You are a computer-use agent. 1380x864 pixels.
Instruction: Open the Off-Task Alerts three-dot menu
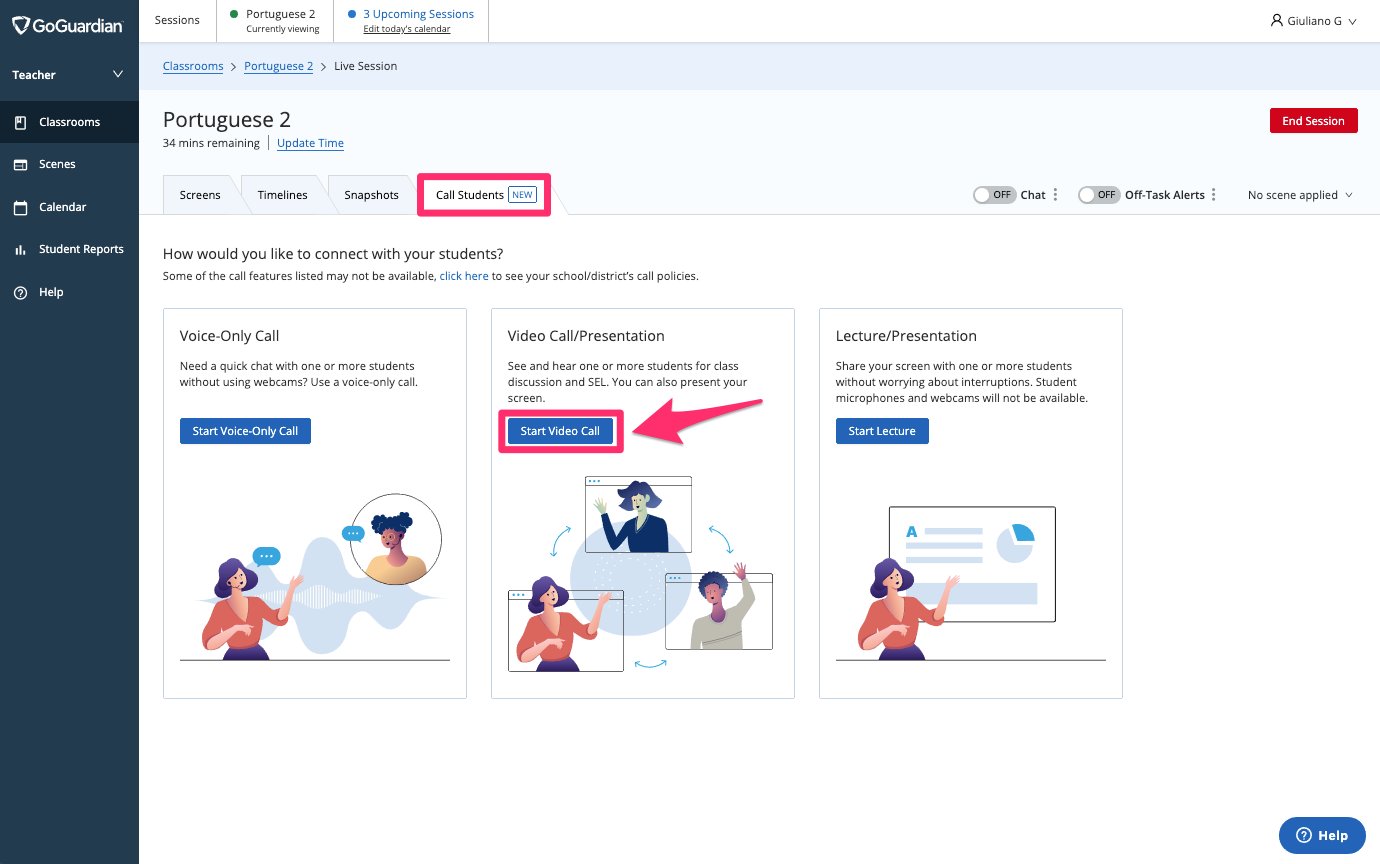pyautogui.click(x=1214, y=195)
